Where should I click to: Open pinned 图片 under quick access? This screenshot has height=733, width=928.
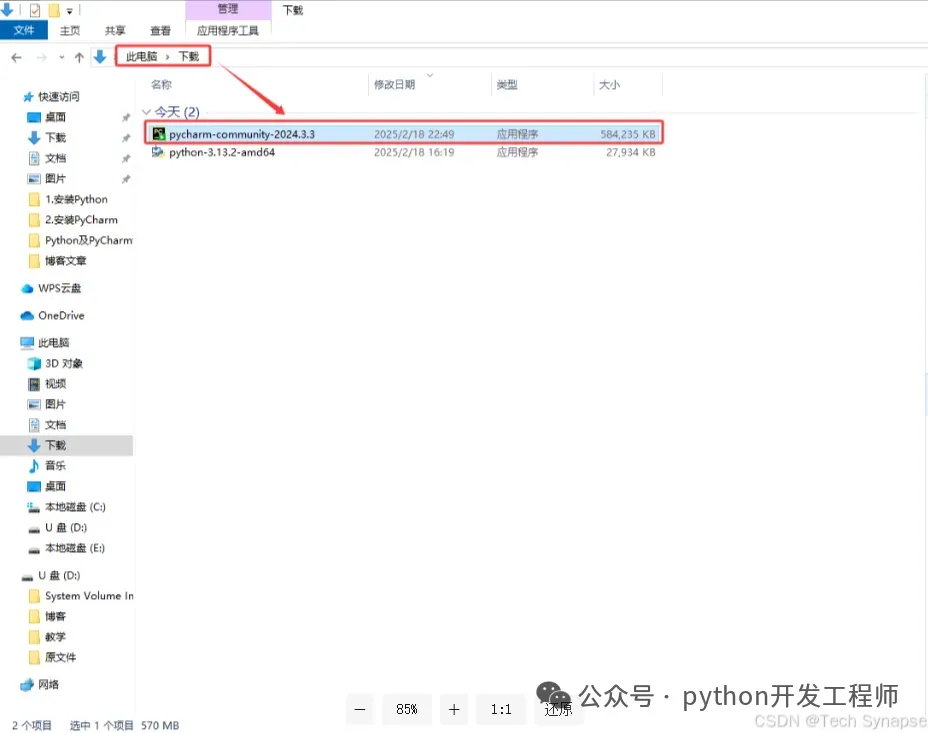[56, 178]
